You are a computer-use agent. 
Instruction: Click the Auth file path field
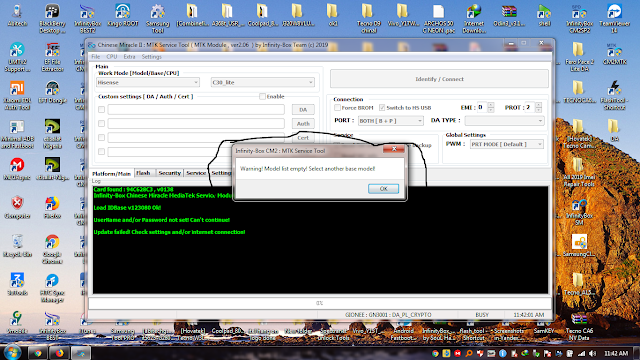click(x=196, y=123)
